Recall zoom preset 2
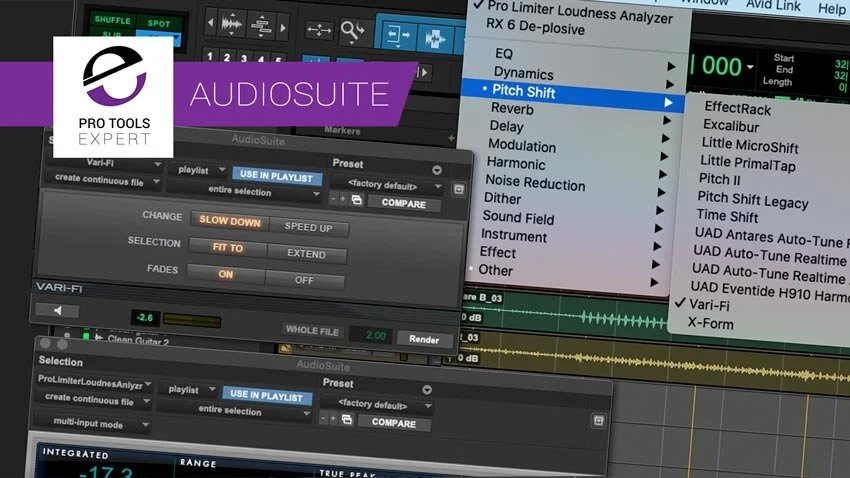Image resolution: width=850 pixels, height=478 pixels. [x=227, y=57]
